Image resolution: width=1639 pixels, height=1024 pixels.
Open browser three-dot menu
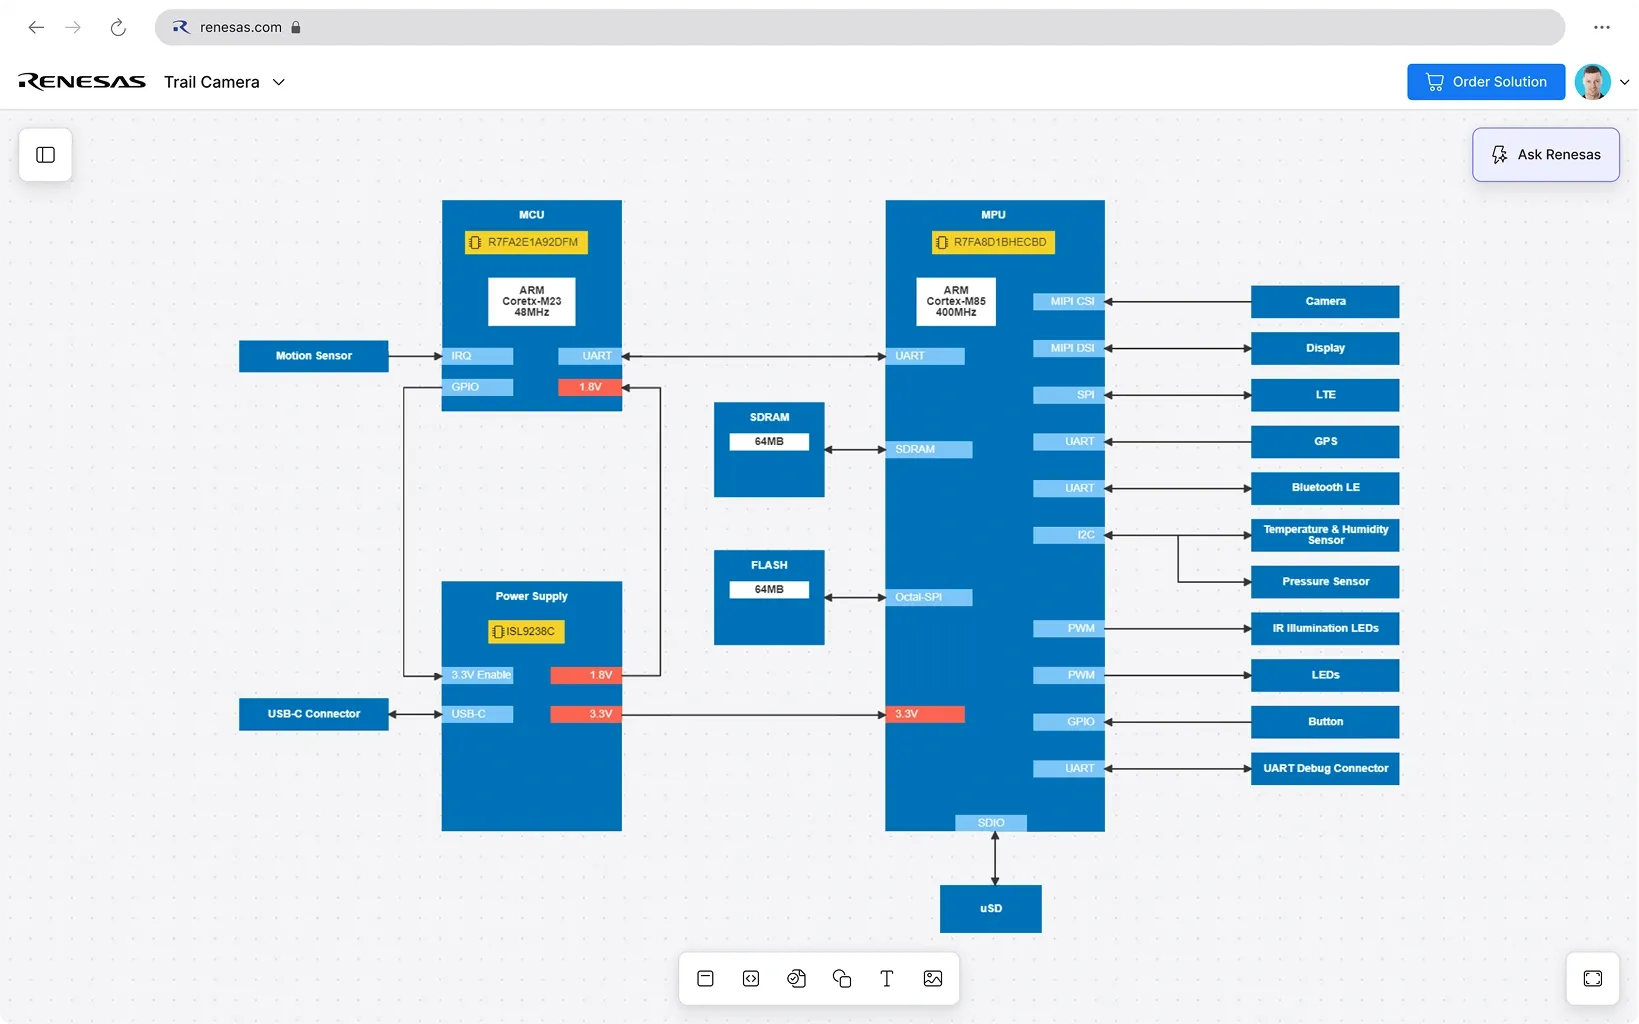click(x=1602, y=27)
